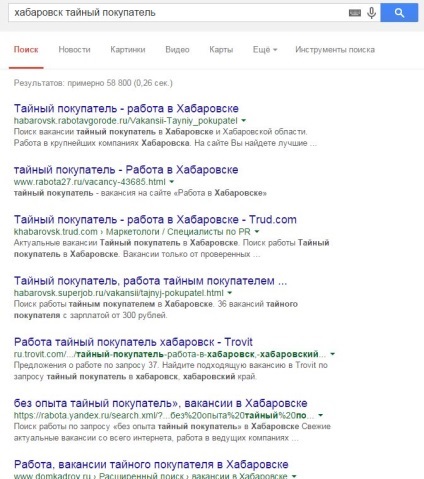Screen dimensions: 424x479
Task: Go to the Карты tab
Action: pos(221,50)
